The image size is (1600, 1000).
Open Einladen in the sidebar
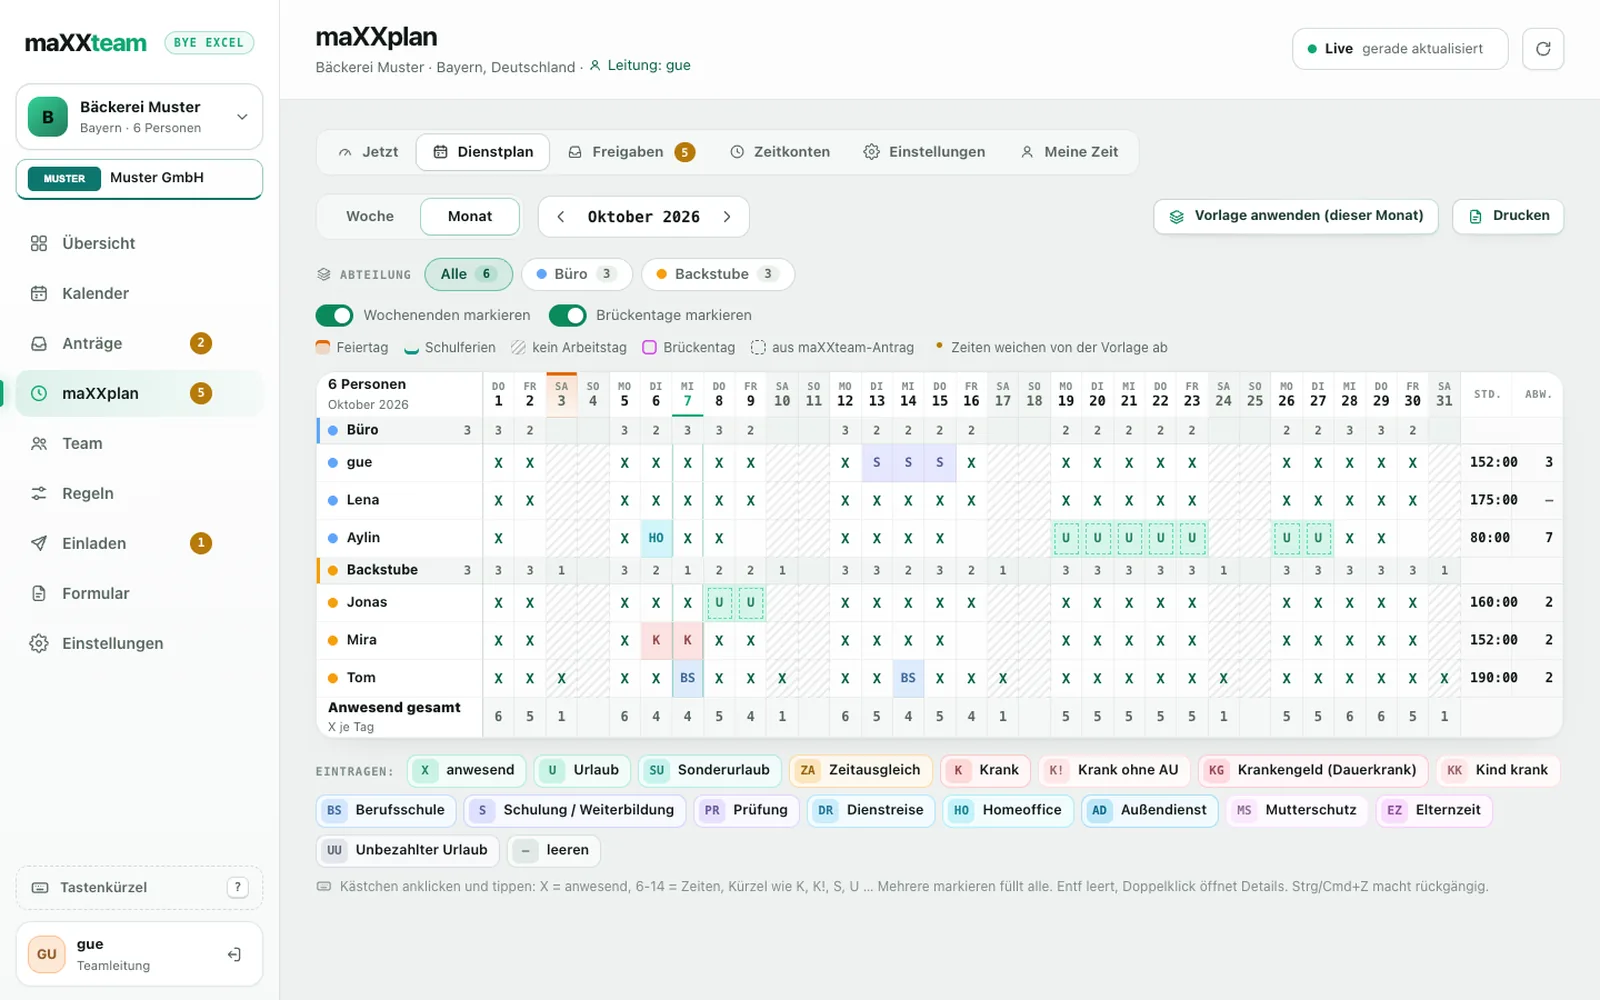click(x=140, y=543)
